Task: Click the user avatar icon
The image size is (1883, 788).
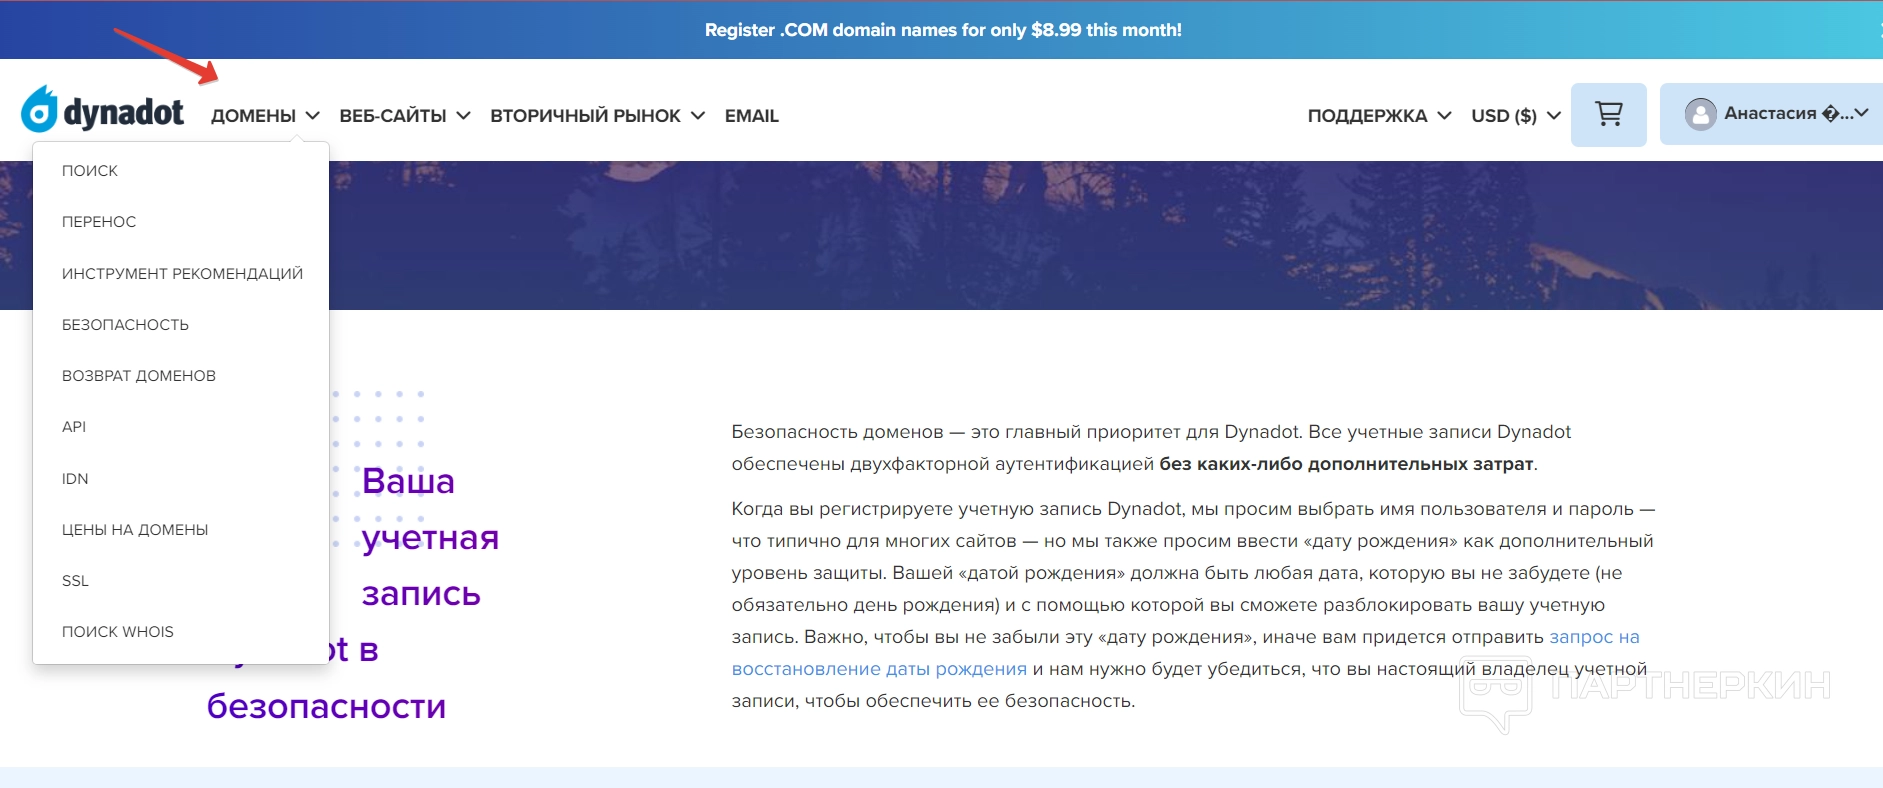Action: [1700, 114]
